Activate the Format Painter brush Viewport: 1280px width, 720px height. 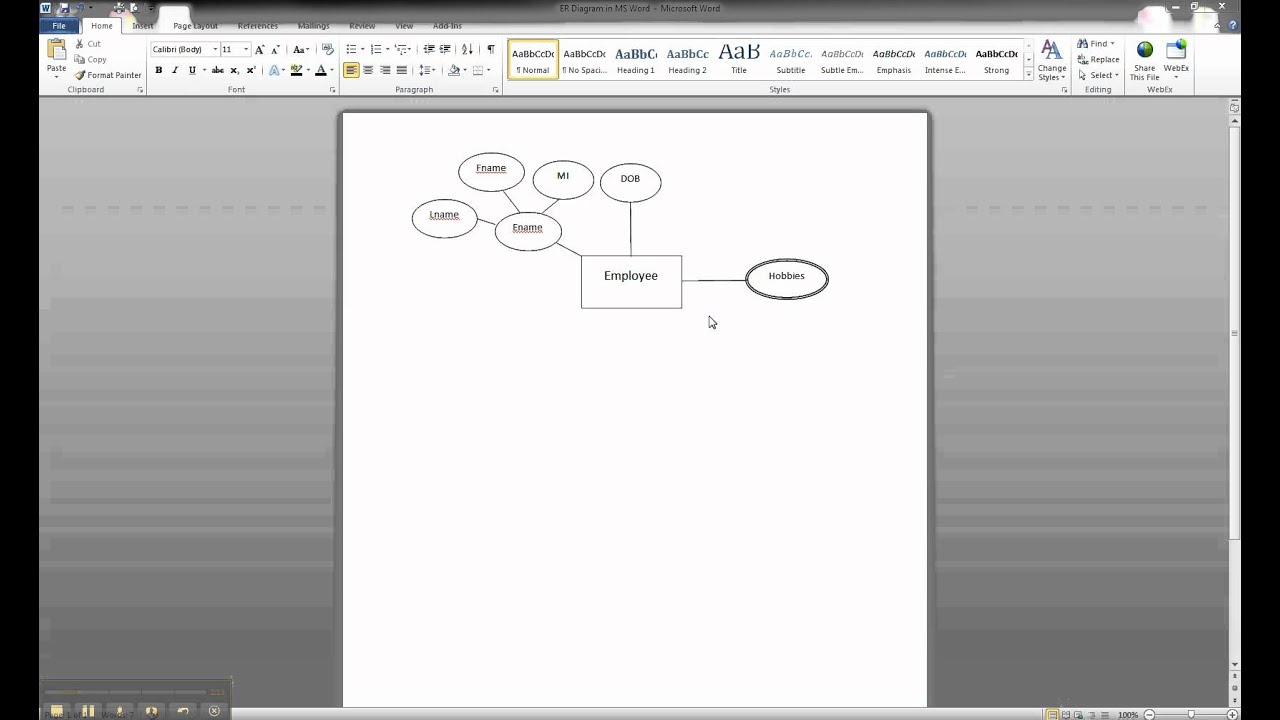pyautogui.click(x=108, y=75)
